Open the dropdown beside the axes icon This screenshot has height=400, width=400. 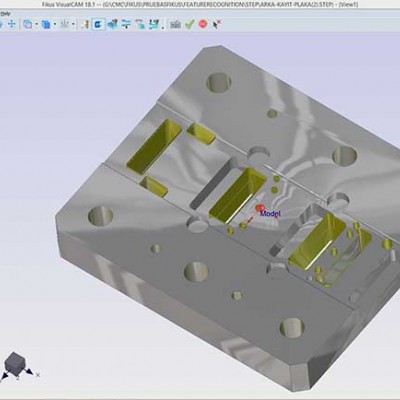coord(73,24)
